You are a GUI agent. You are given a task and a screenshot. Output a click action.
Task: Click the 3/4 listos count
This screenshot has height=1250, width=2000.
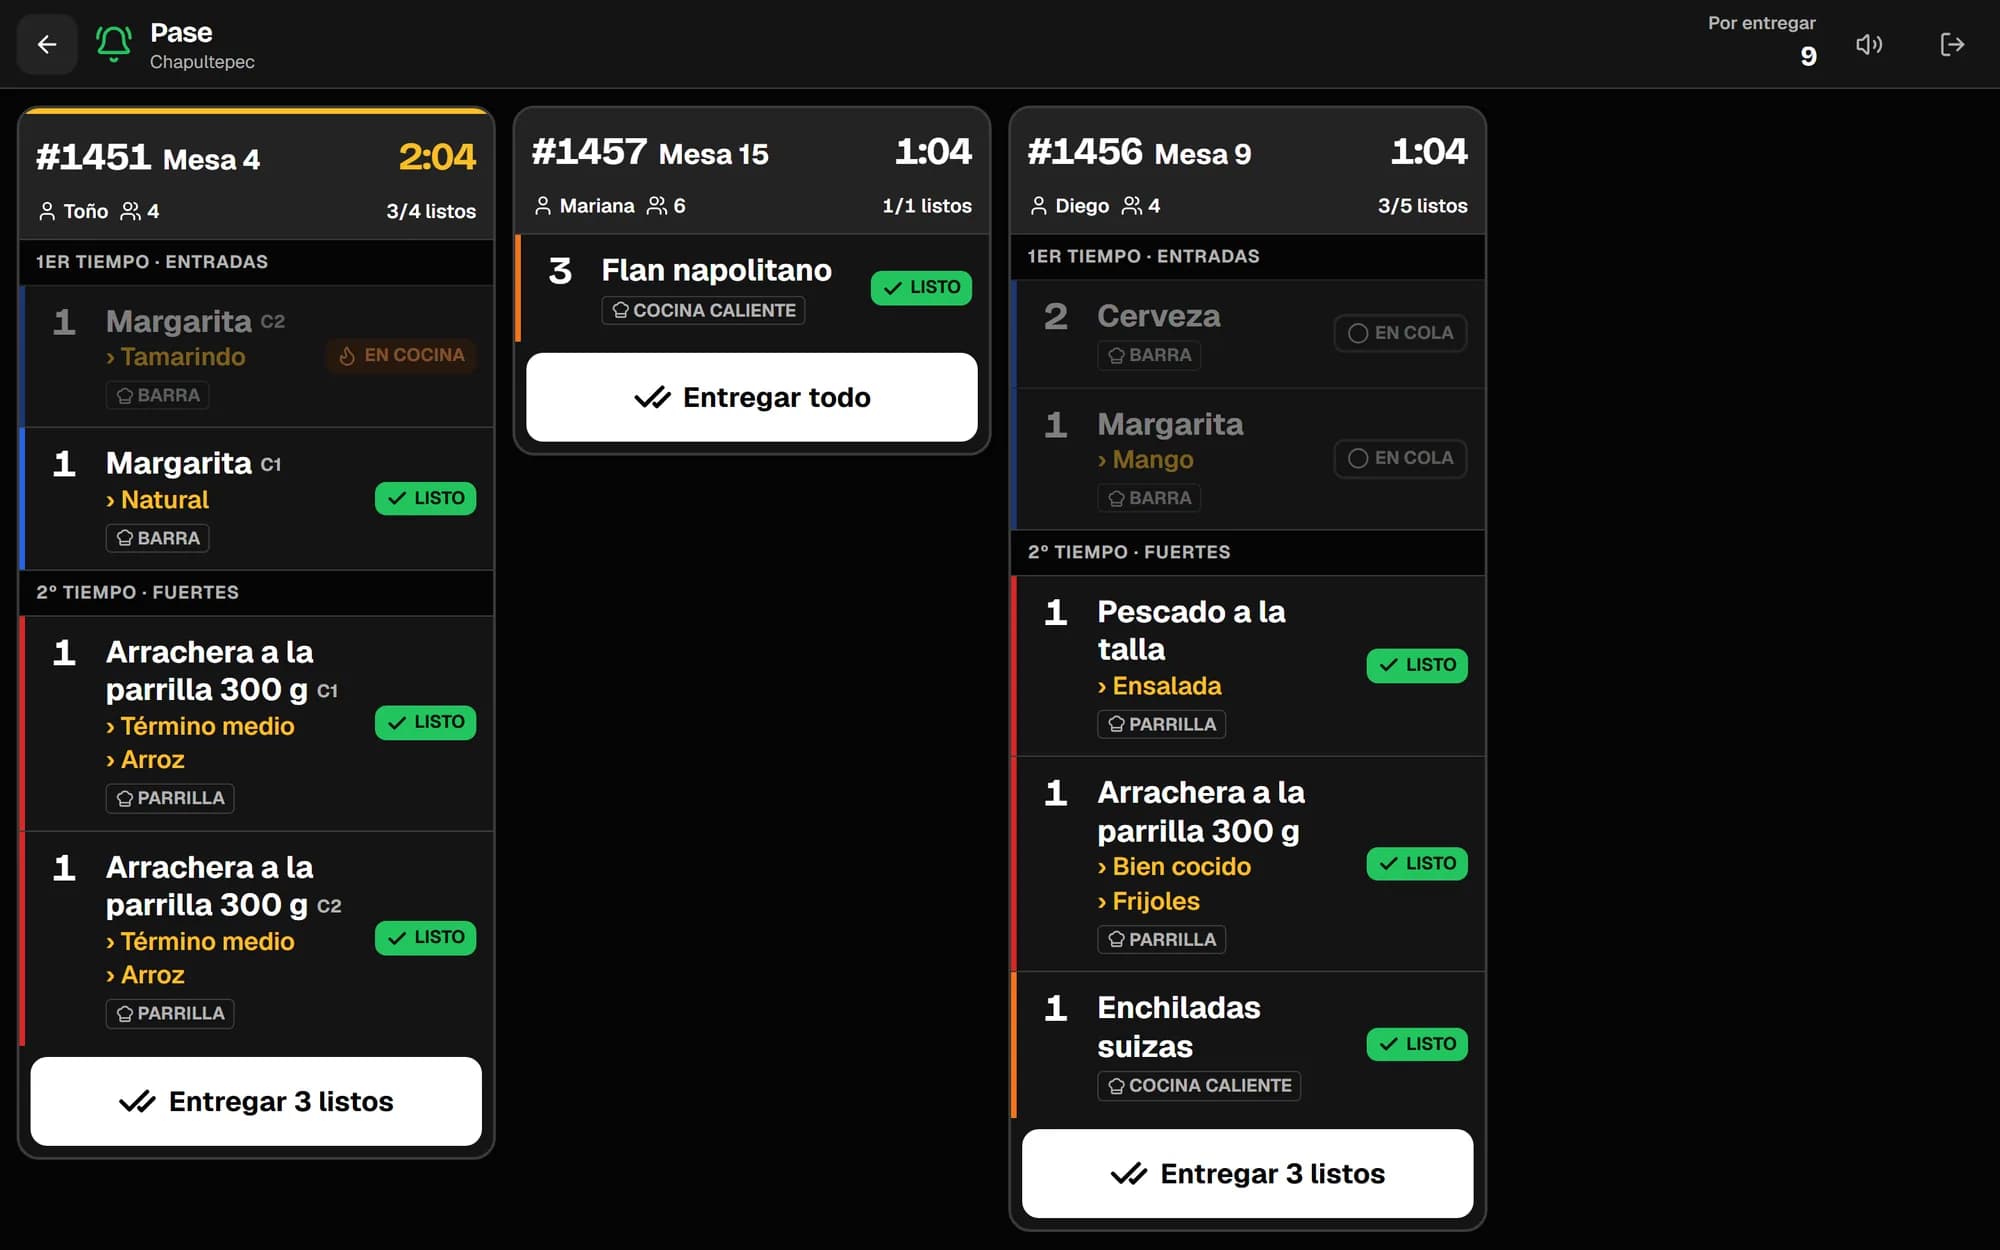tap(431, 211)
